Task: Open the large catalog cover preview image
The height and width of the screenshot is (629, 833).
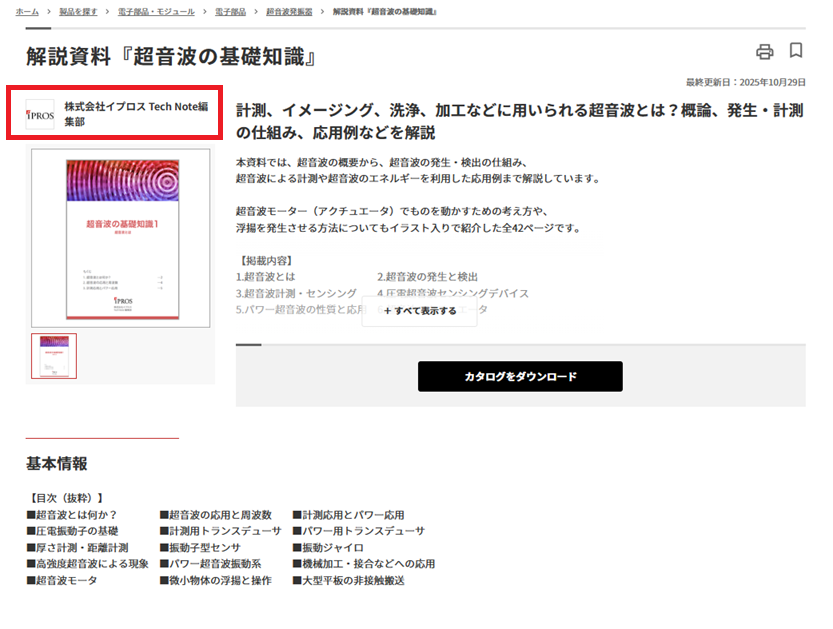Action: (121, 238)
